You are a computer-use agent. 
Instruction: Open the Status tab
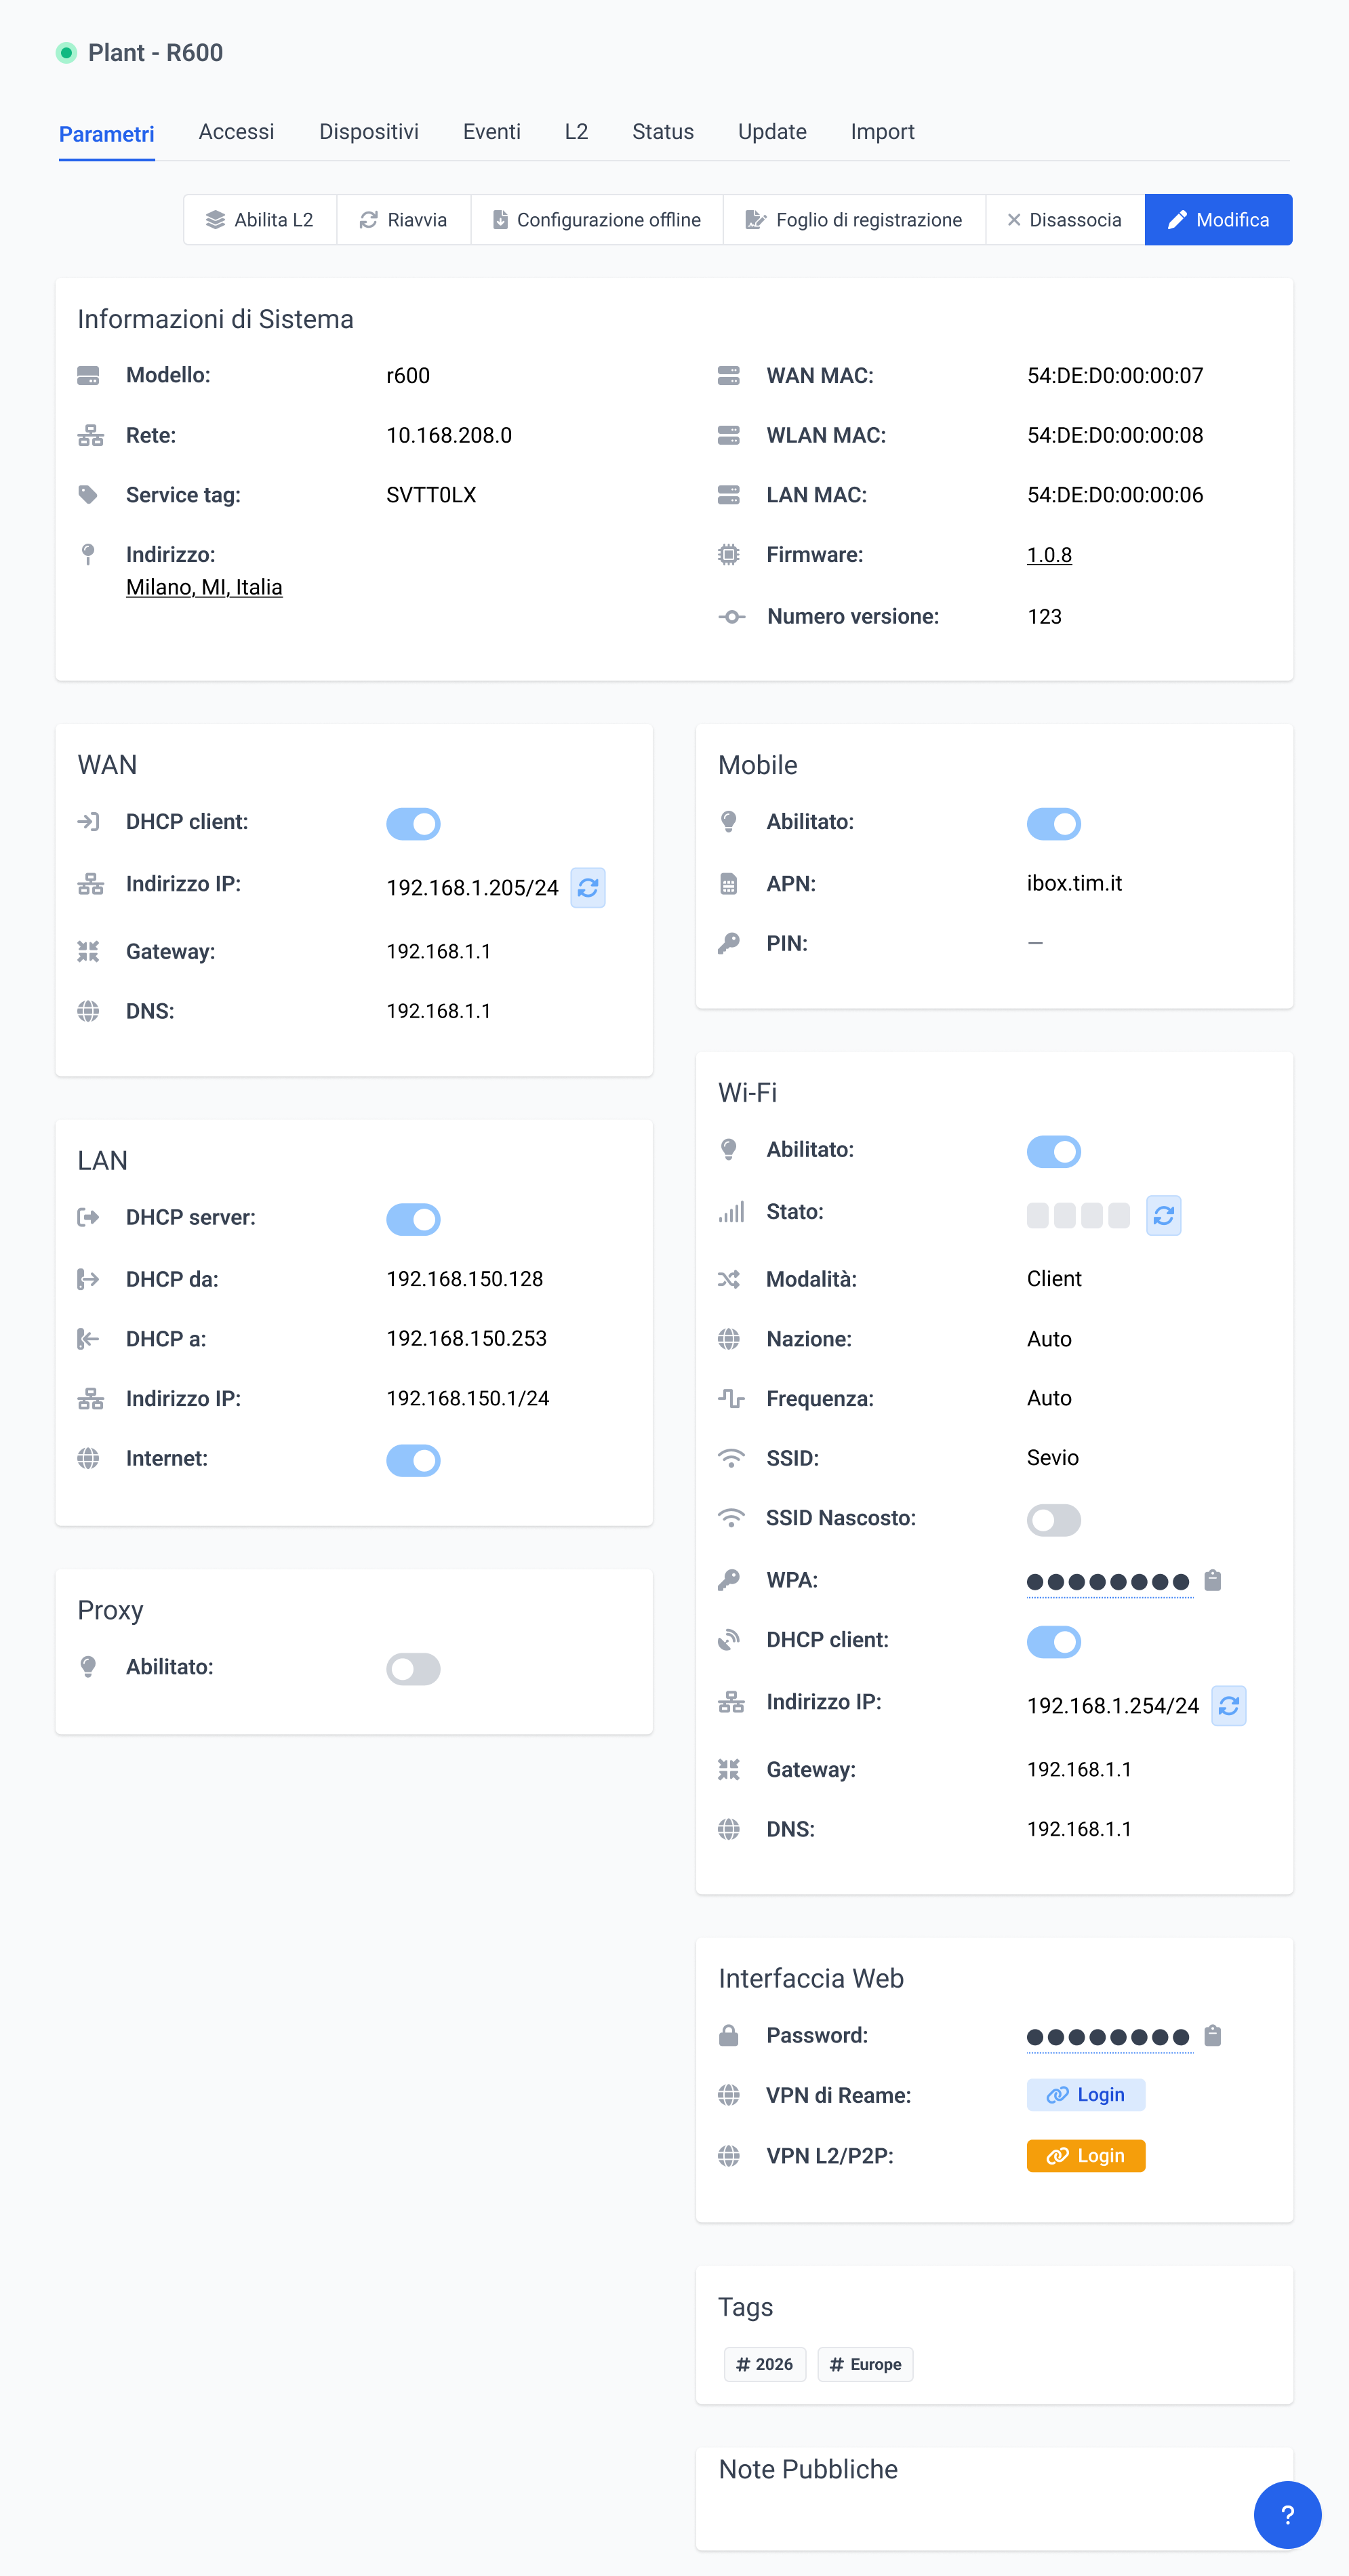point(662,132)
